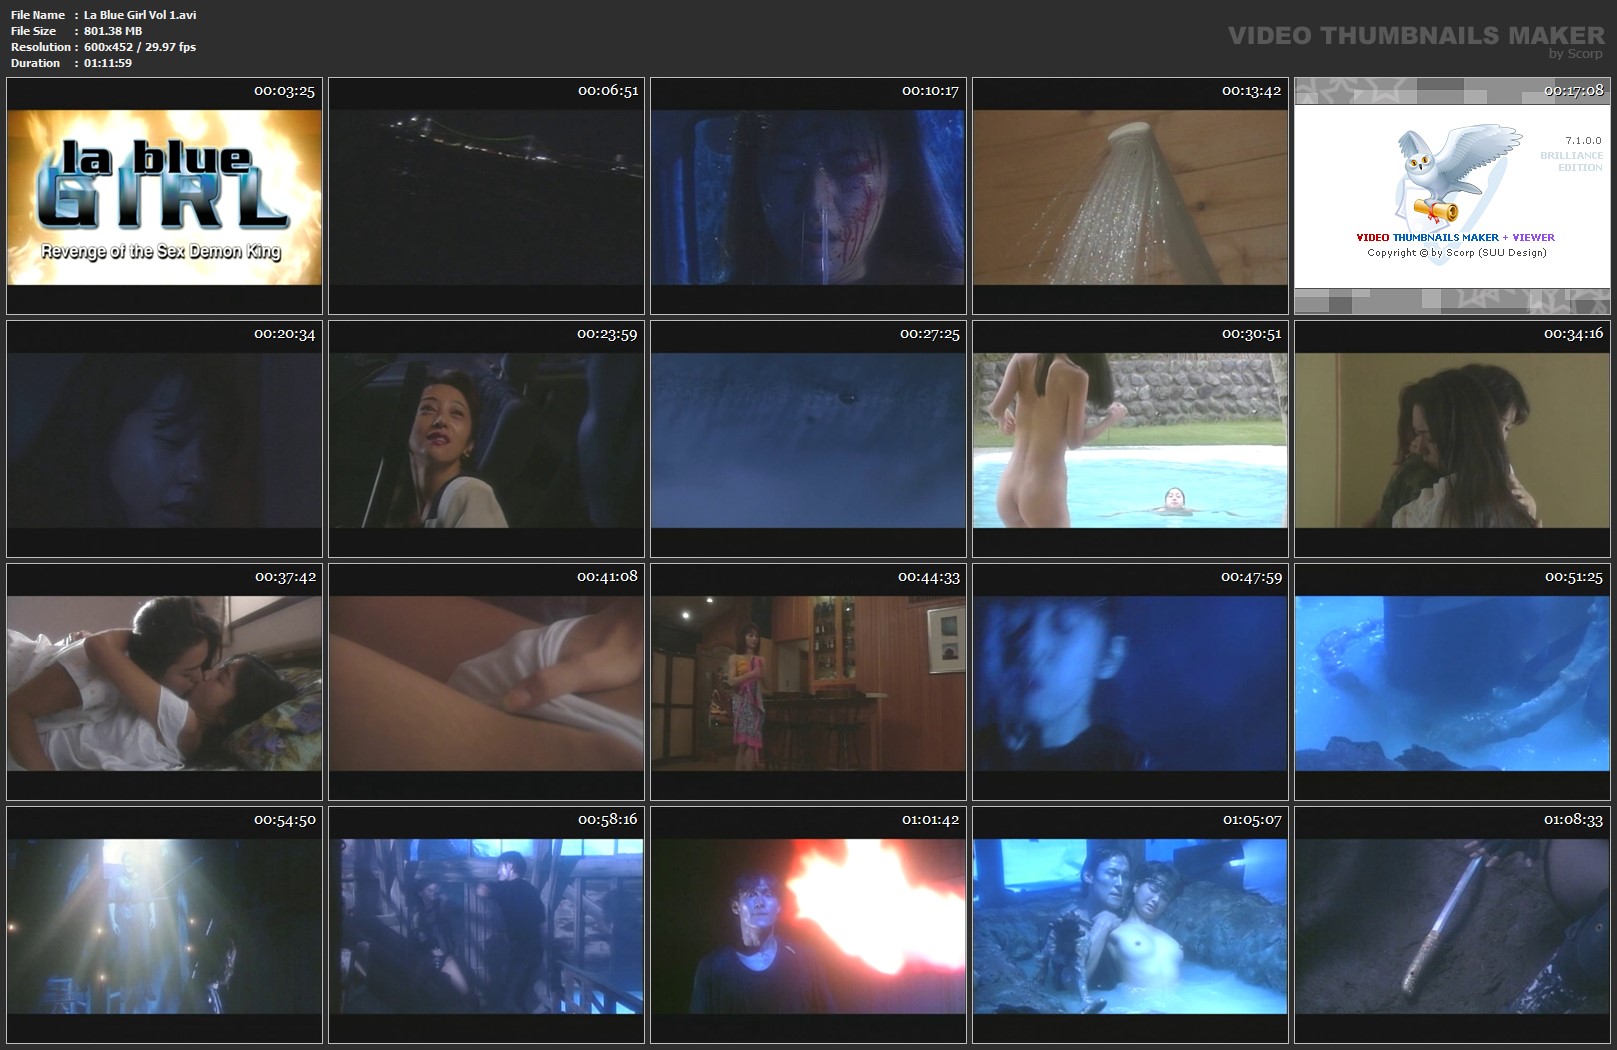Select the staircase thumbnail at 00:58:16
The image size is (1617, 1050).
click(x=486, y=925)
